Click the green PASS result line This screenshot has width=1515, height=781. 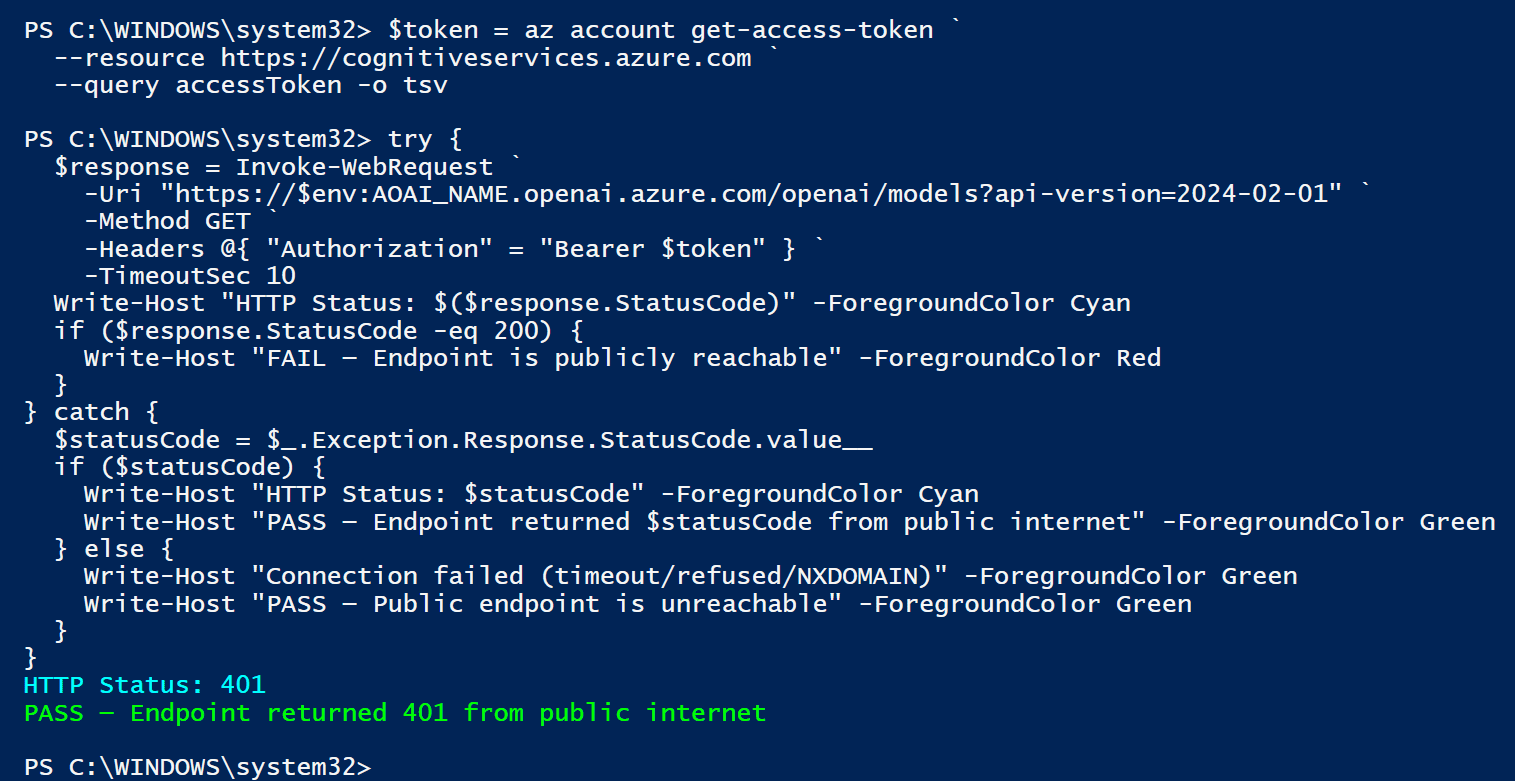(x=395, y=713)
